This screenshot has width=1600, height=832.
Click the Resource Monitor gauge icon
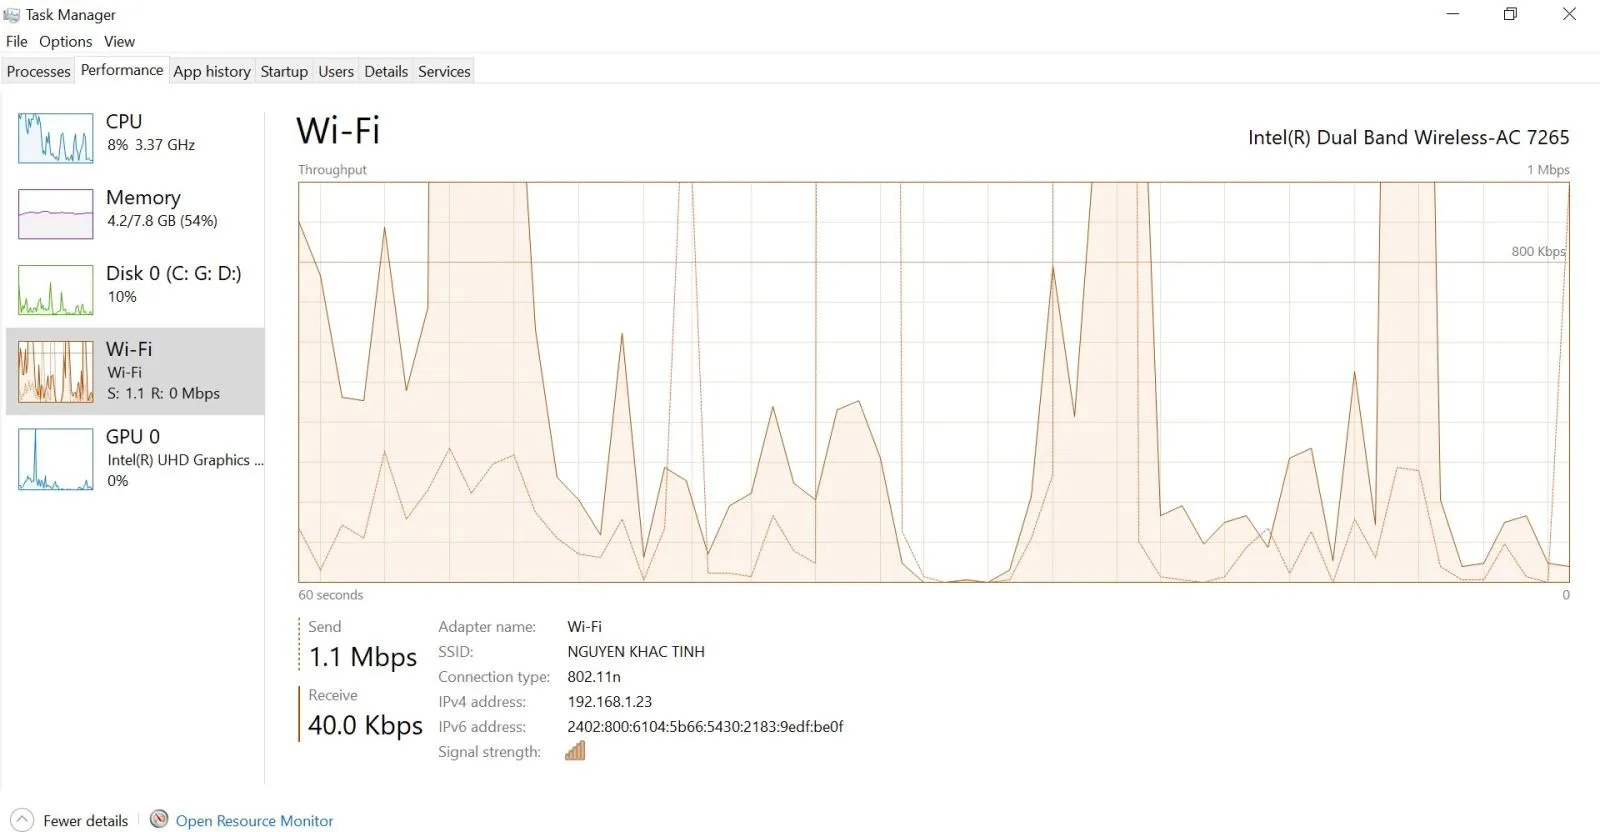tap(159, 819)
